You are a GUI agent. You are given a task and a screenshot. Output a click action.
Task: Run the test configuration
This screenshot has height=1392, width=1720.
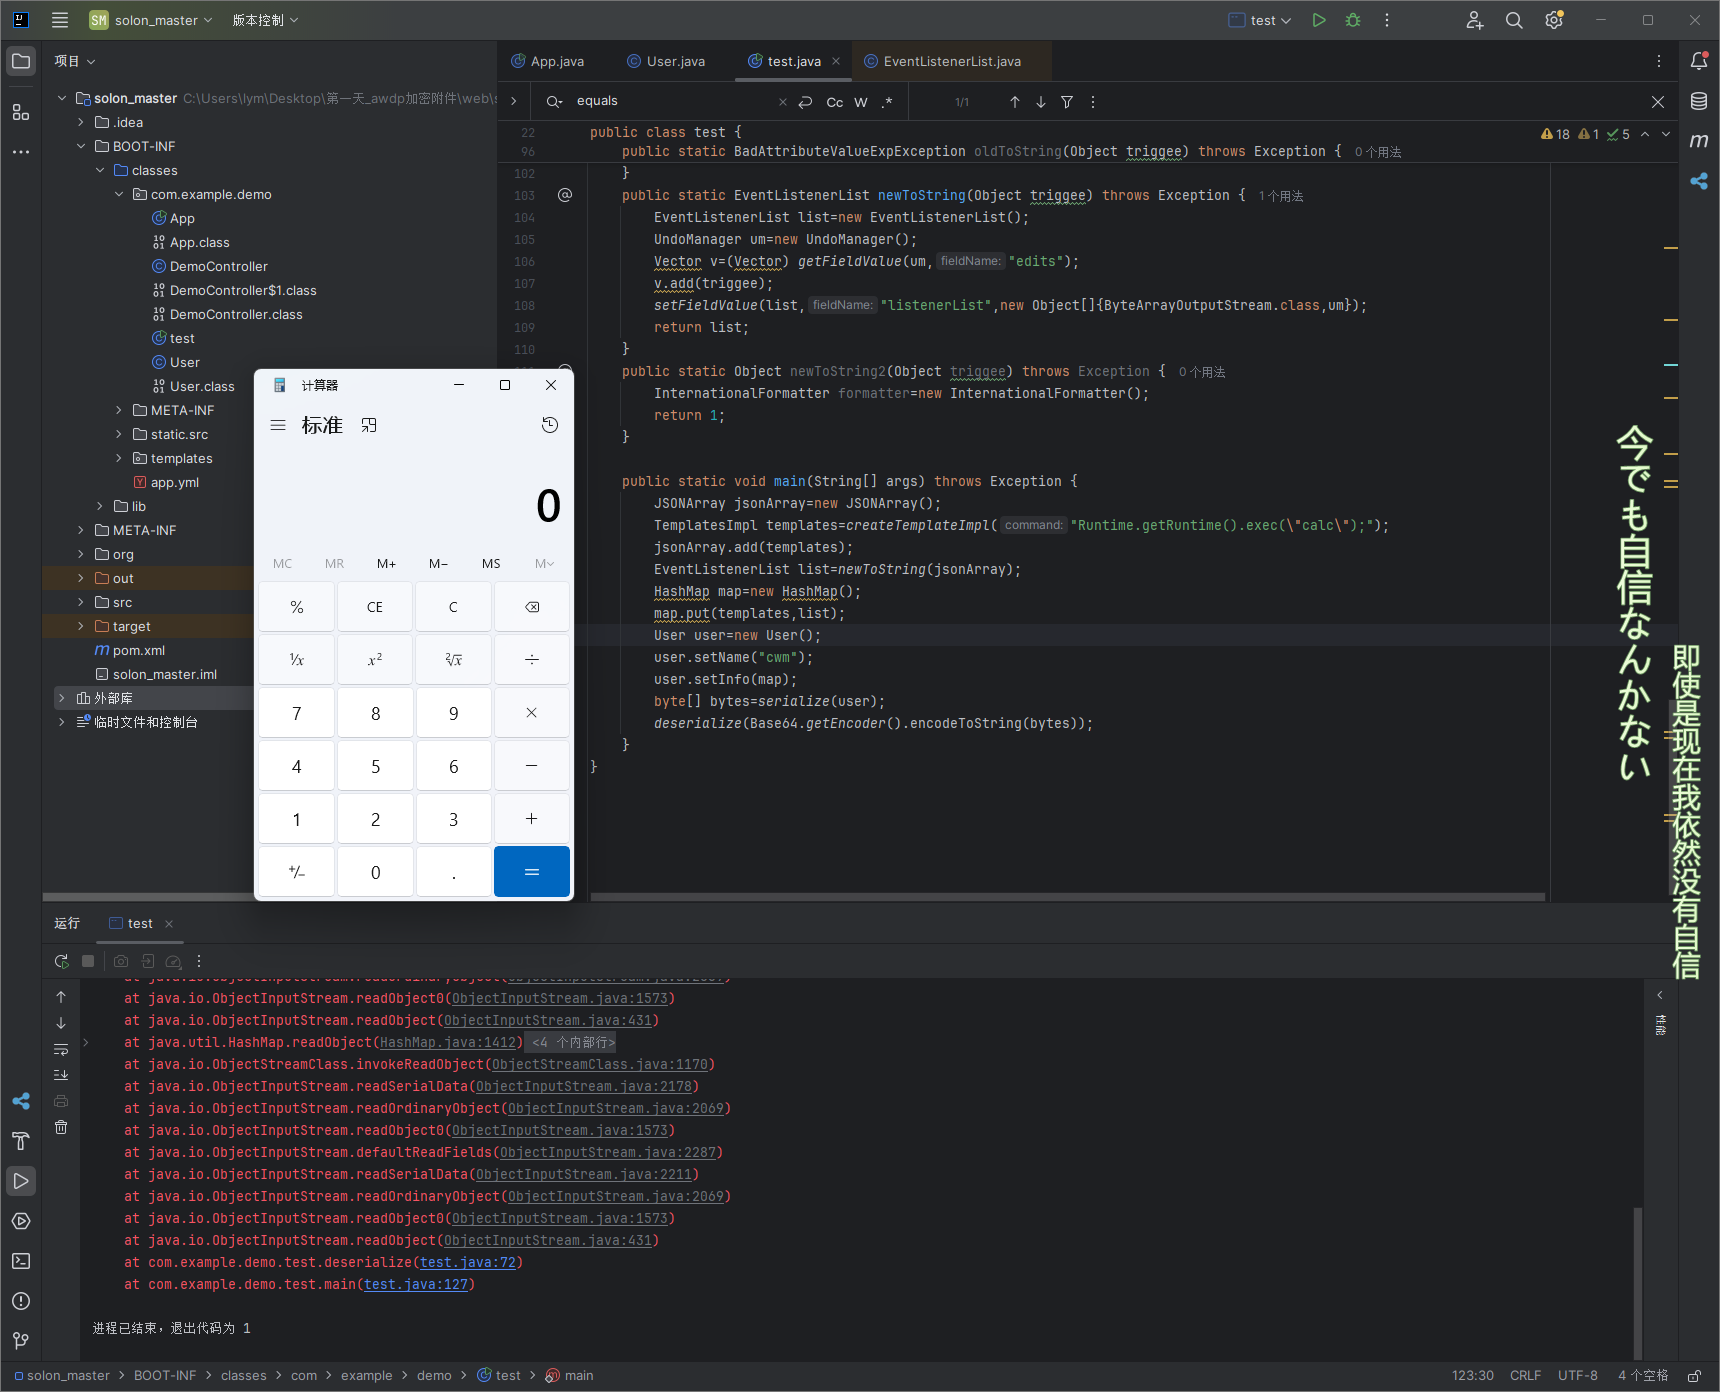(x=1319, y=20)
